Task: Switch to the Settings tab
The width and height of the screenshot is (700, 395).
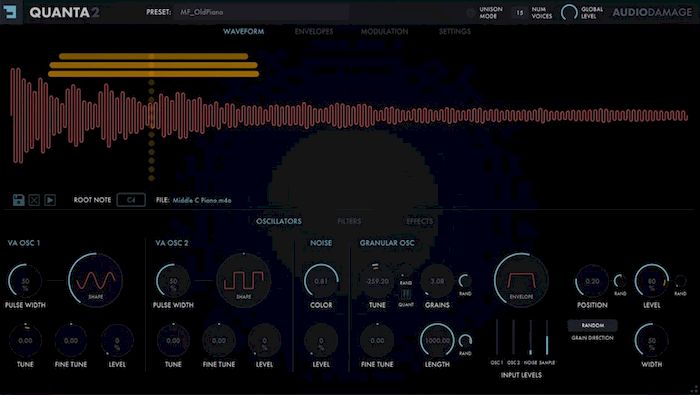Action: [455, 31]
